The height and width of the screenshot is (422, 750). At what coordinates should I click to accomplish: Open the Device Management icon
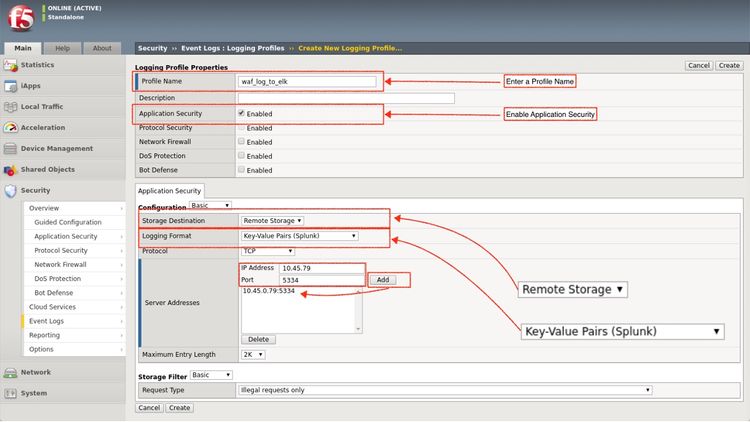click(11, 149)
